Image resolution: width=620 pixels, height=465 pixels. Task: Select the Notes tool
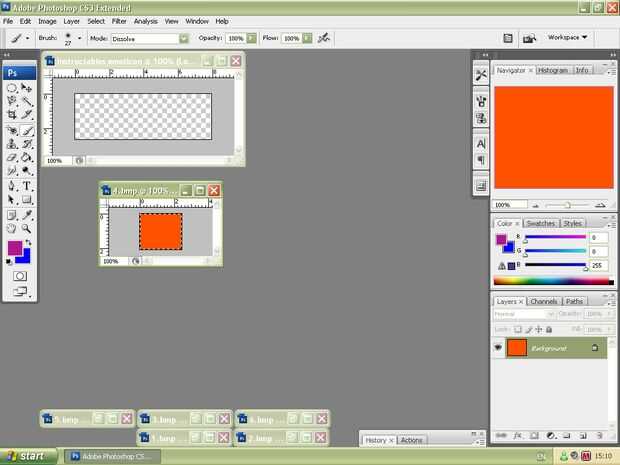12,215
